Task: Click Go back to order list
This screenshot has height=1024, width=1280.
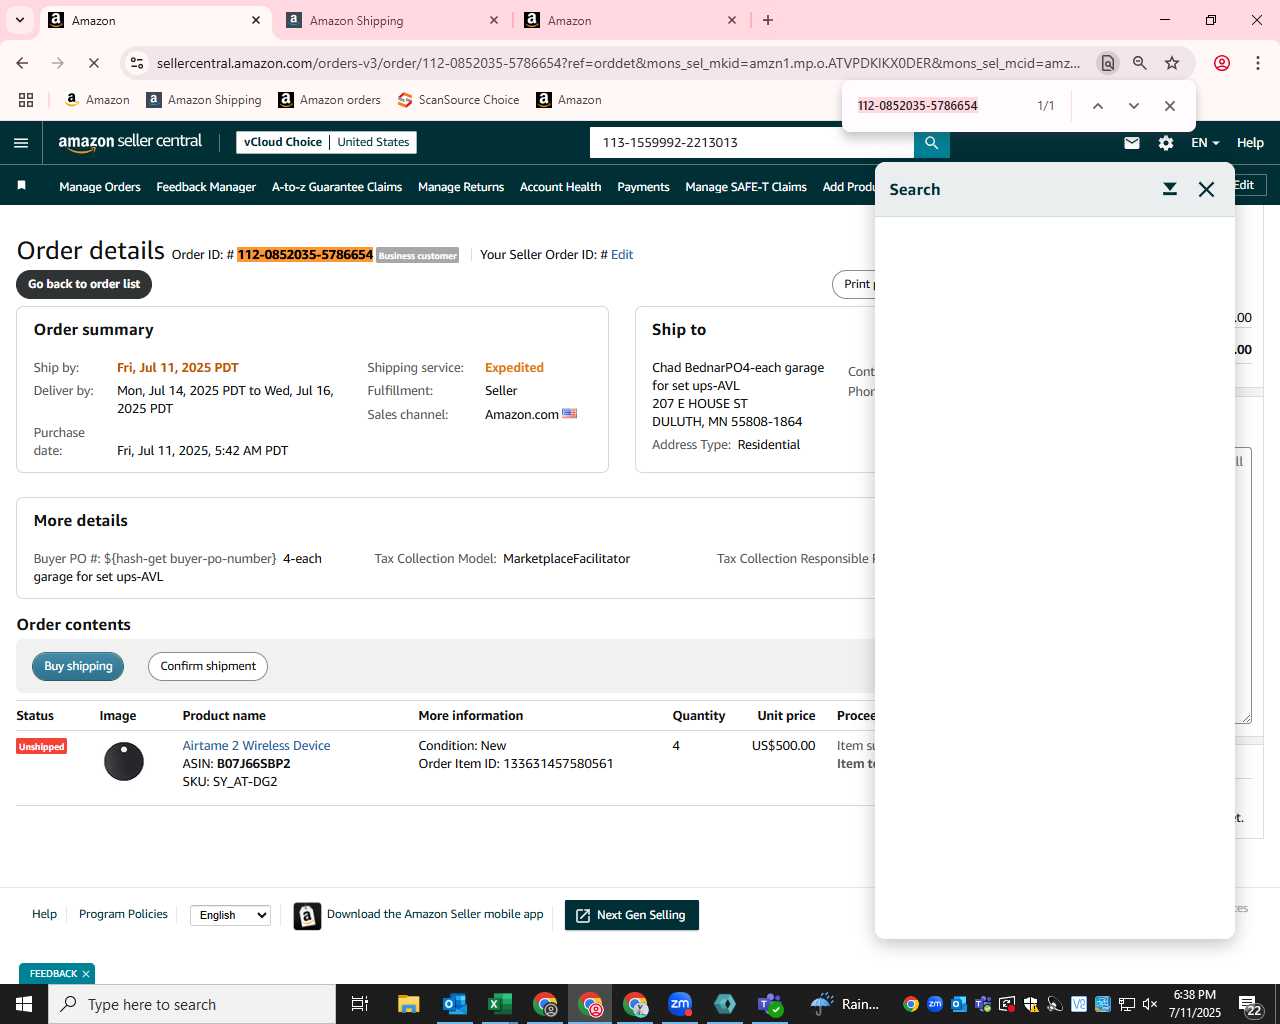Action: pyautogui.click(x=84, y=284)
